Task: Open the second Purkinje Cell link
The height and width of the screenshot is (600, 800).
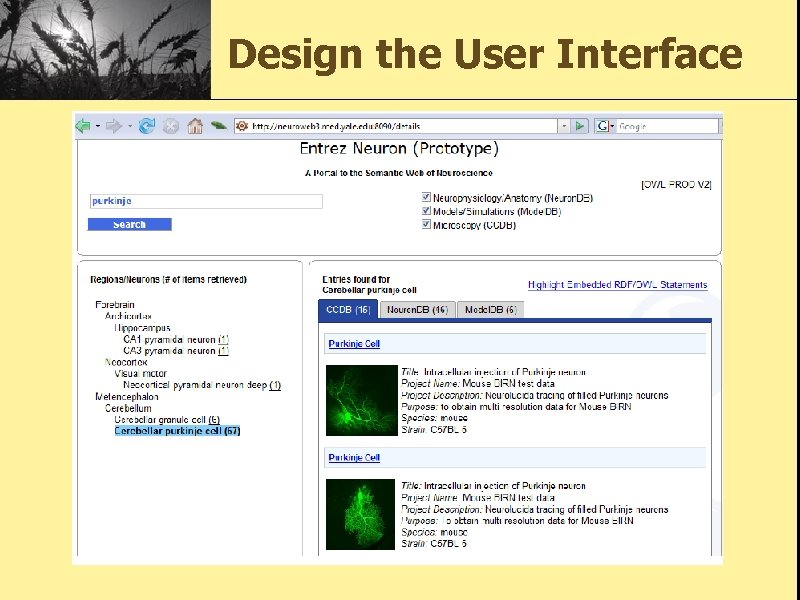Action: coord(354,458)
